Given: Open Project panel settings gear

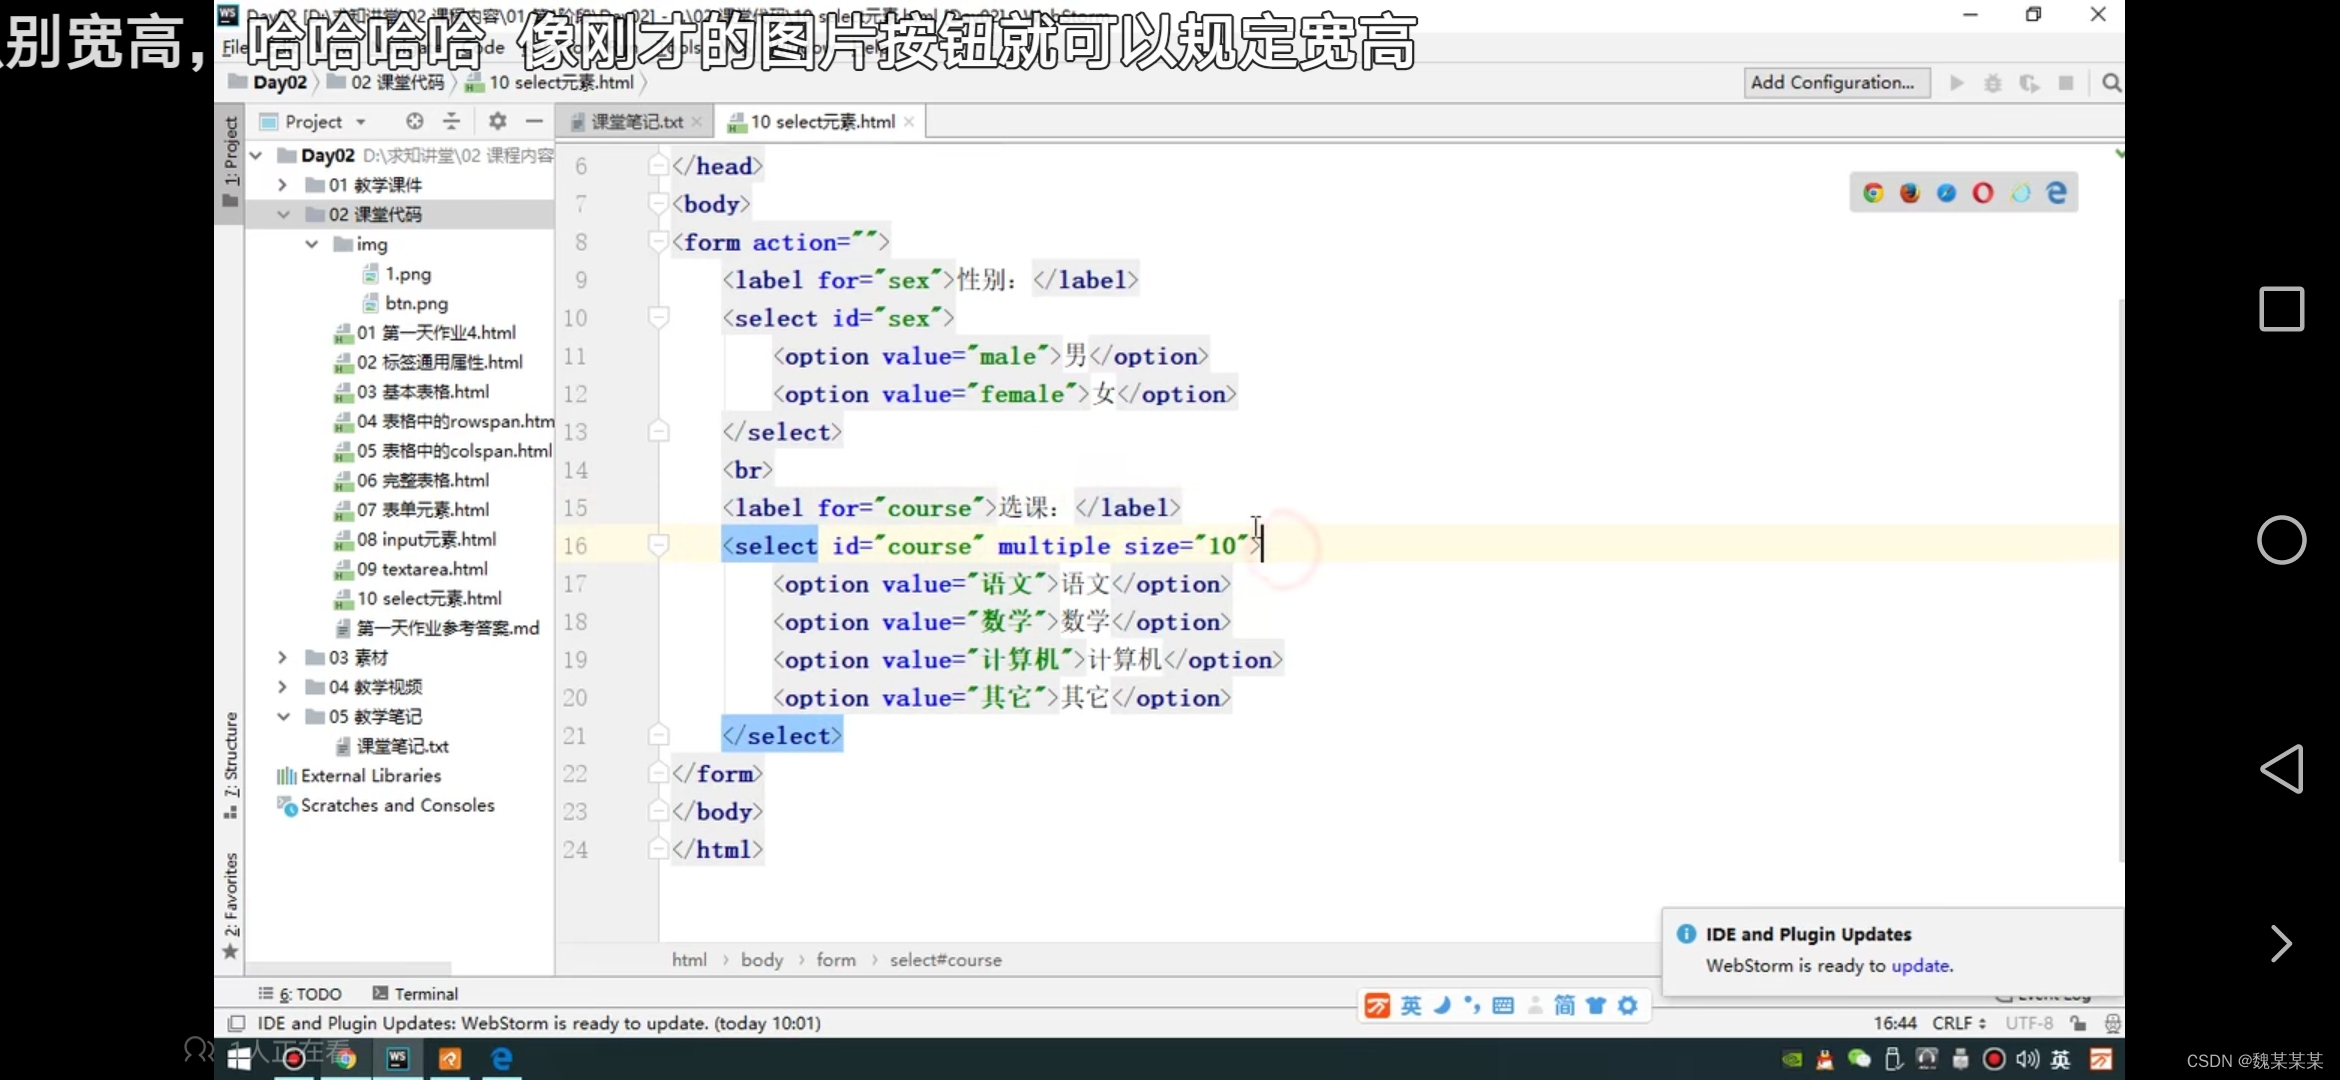Looking at the screenshot, I should 497,121.
